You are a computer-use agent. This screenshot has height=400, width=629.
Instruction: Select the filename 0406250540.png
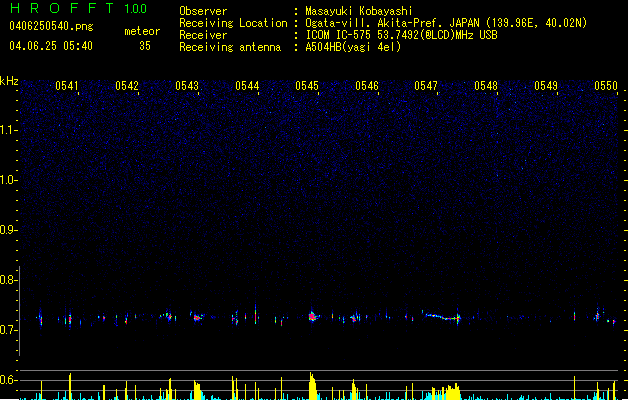point(51,27)
